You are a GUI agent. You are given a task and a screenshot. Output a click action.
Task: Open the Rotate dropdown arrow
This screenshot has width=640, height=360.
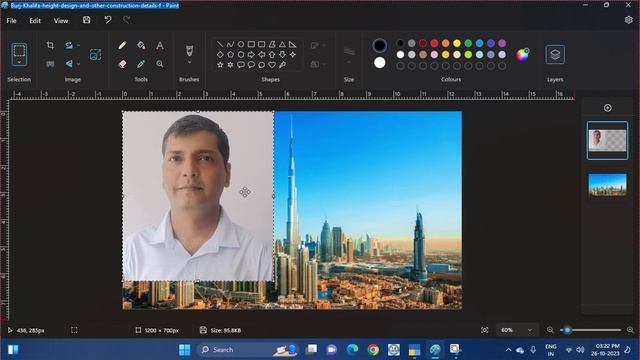click(x=78, y=45)
